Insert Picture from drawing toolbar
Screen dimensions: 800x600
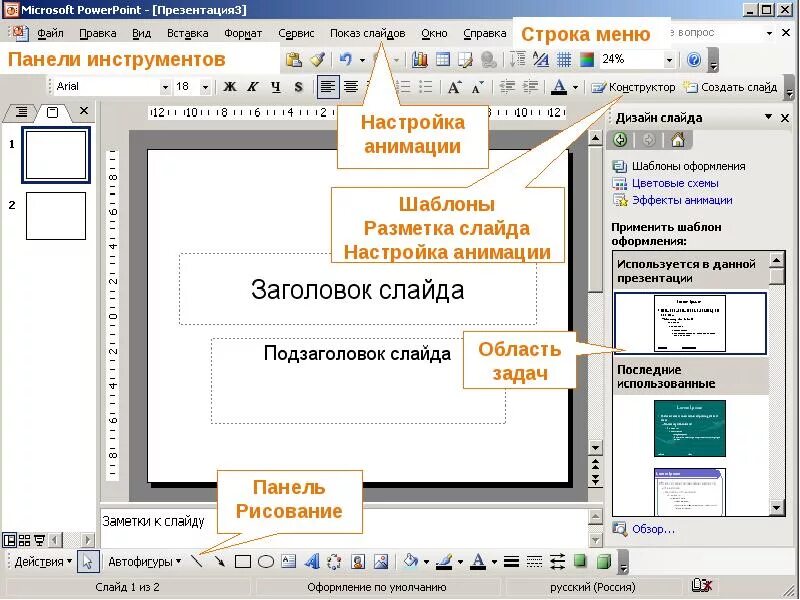pos(381,562)
